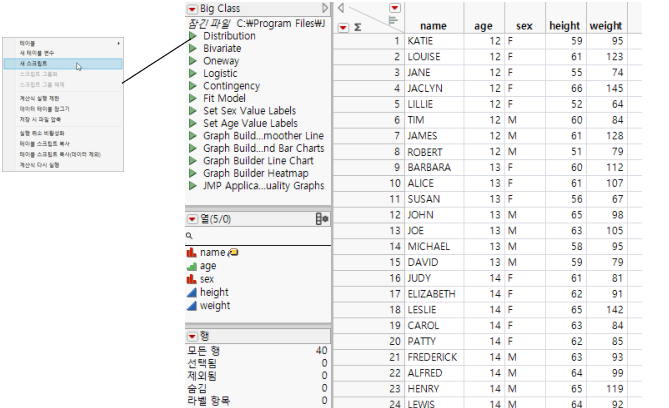Run the JMP Applica...uality Graphs green triangle

tap(193, 186)
